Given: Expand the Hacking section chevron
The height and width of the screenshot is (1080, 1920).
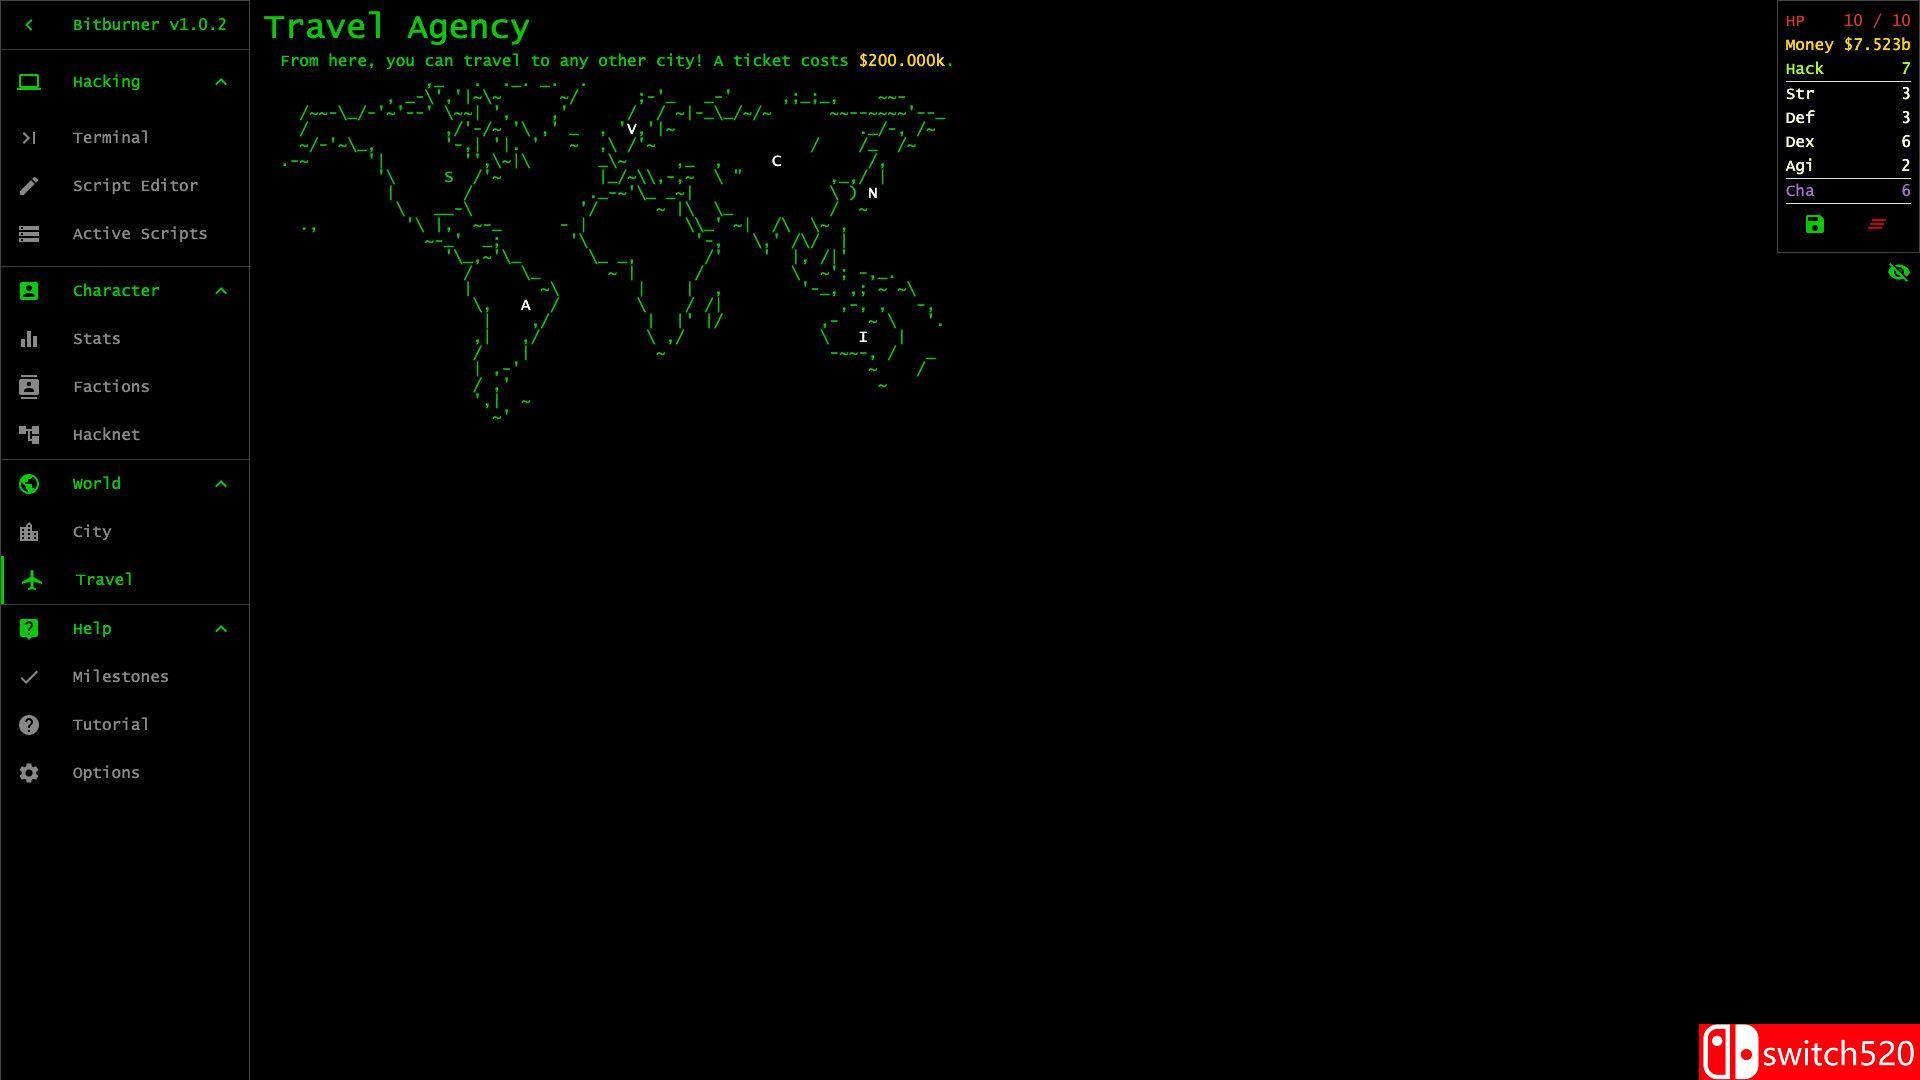Looking at the screenshot, I should point(220,82).
